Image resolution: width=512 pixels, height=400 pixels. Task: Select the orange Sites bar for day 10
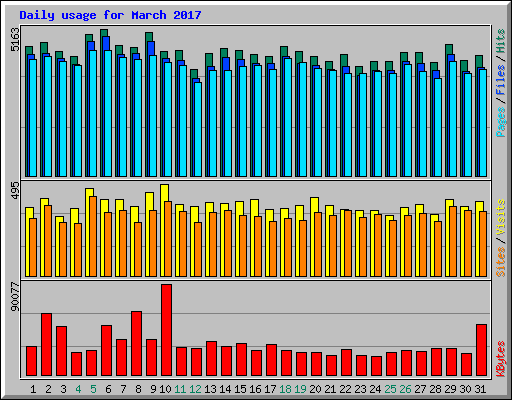click(168, 239)
